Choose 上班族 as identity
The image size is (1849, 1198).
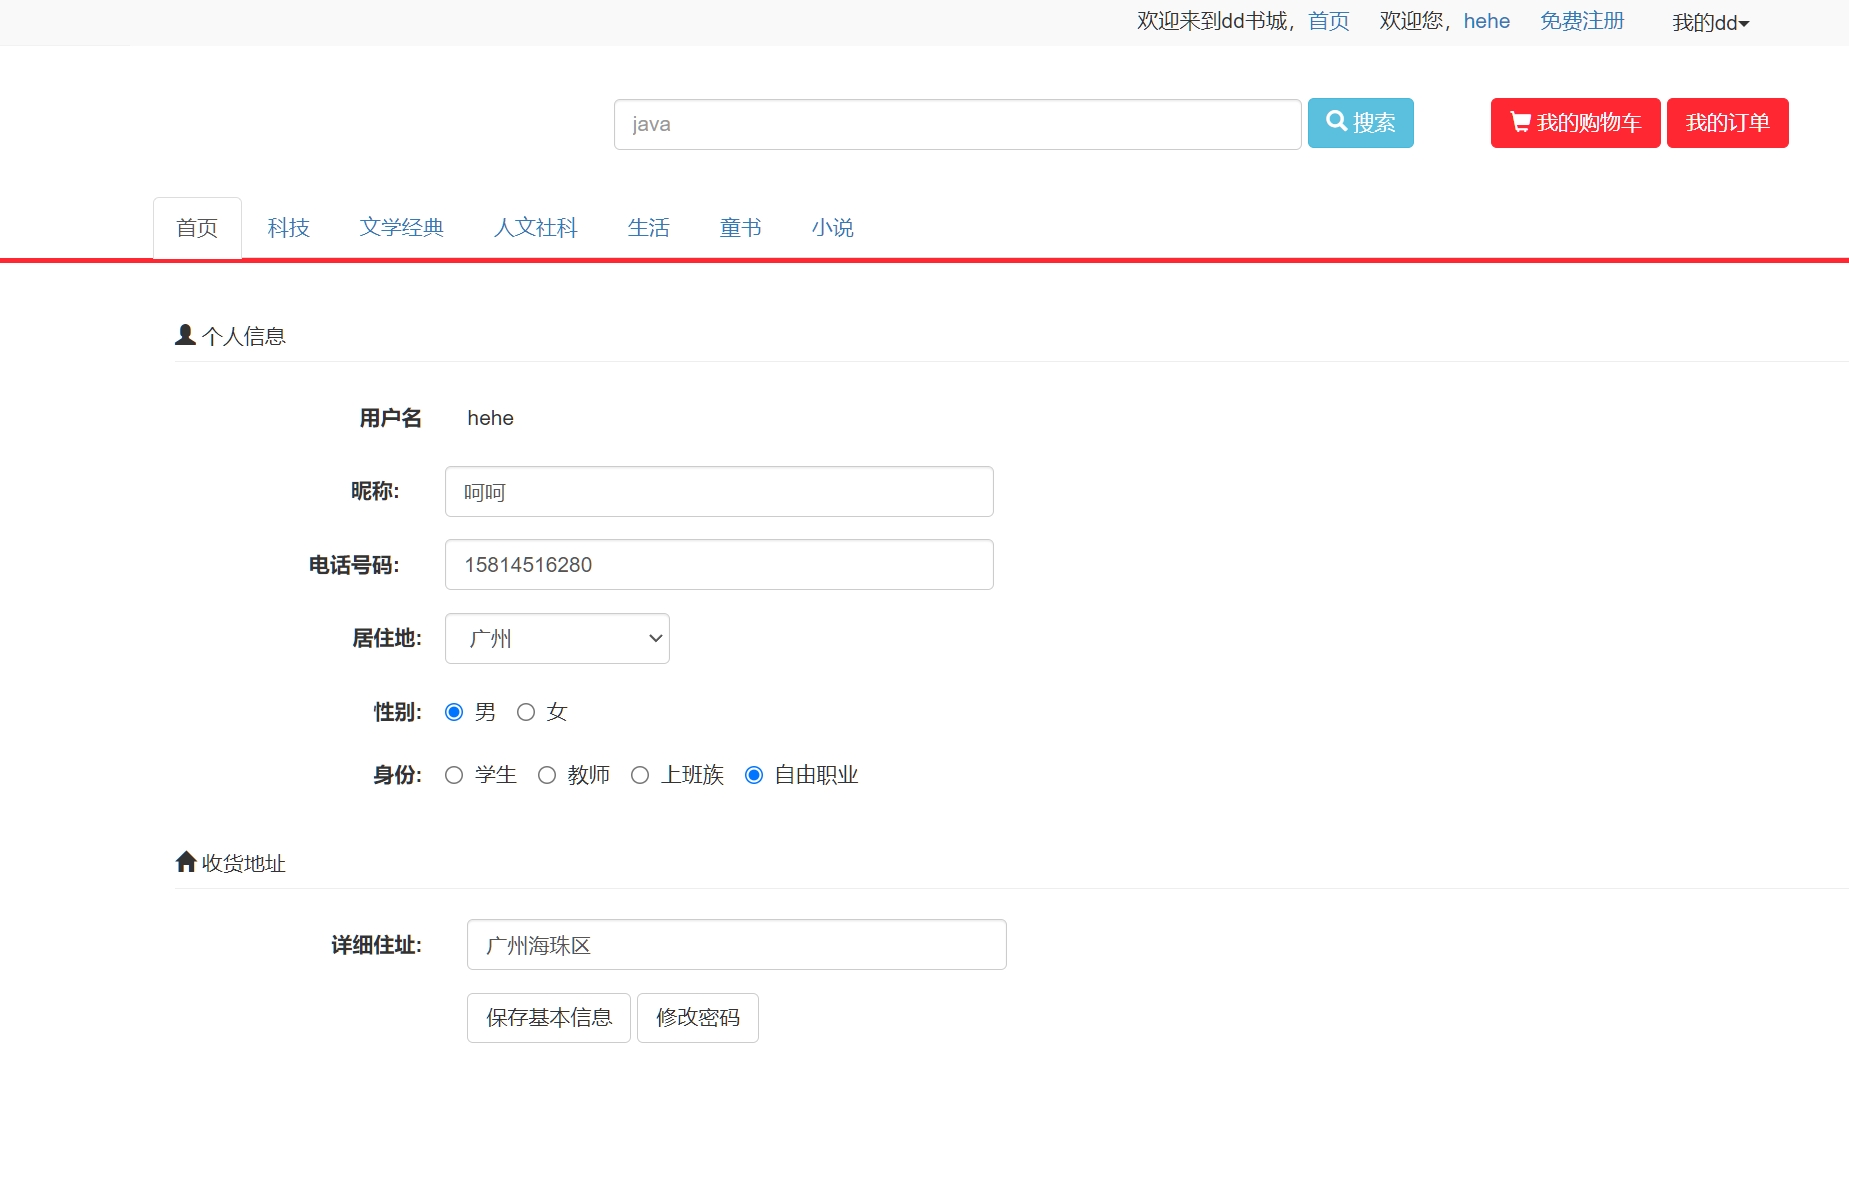(x=640, y=775)
